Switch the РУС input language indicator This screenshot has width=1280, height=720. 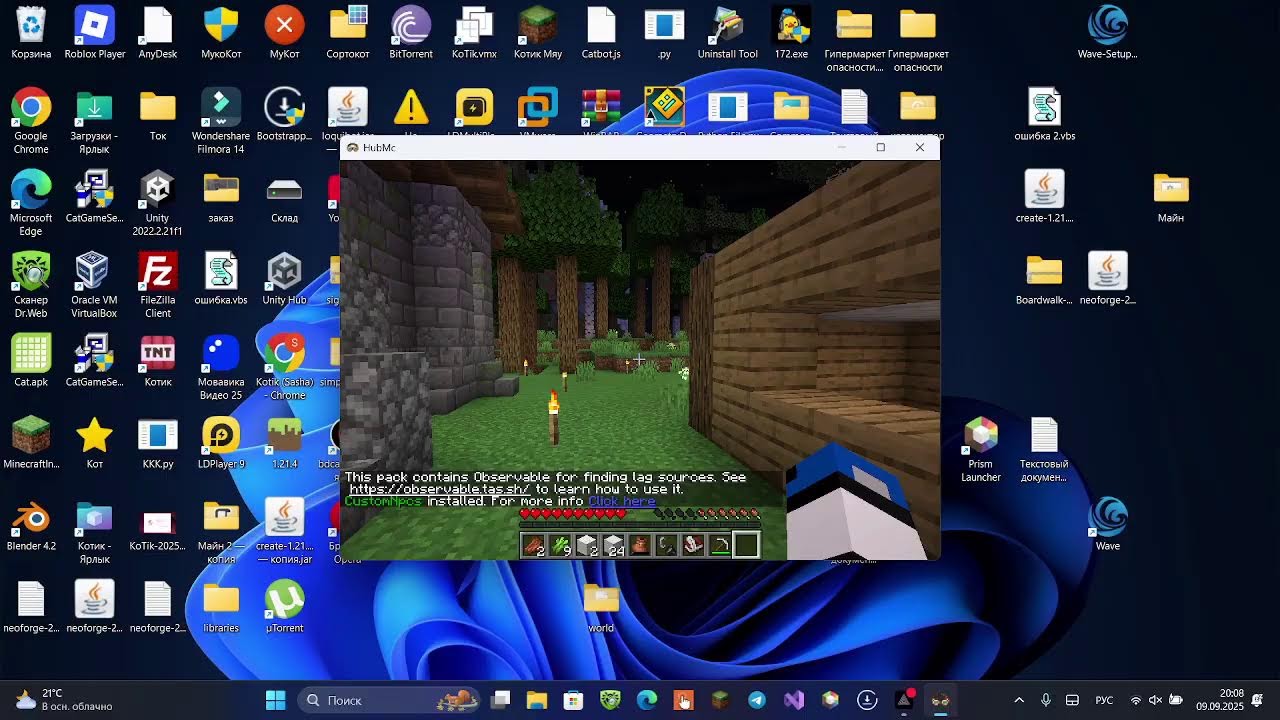click(1104, 700)
